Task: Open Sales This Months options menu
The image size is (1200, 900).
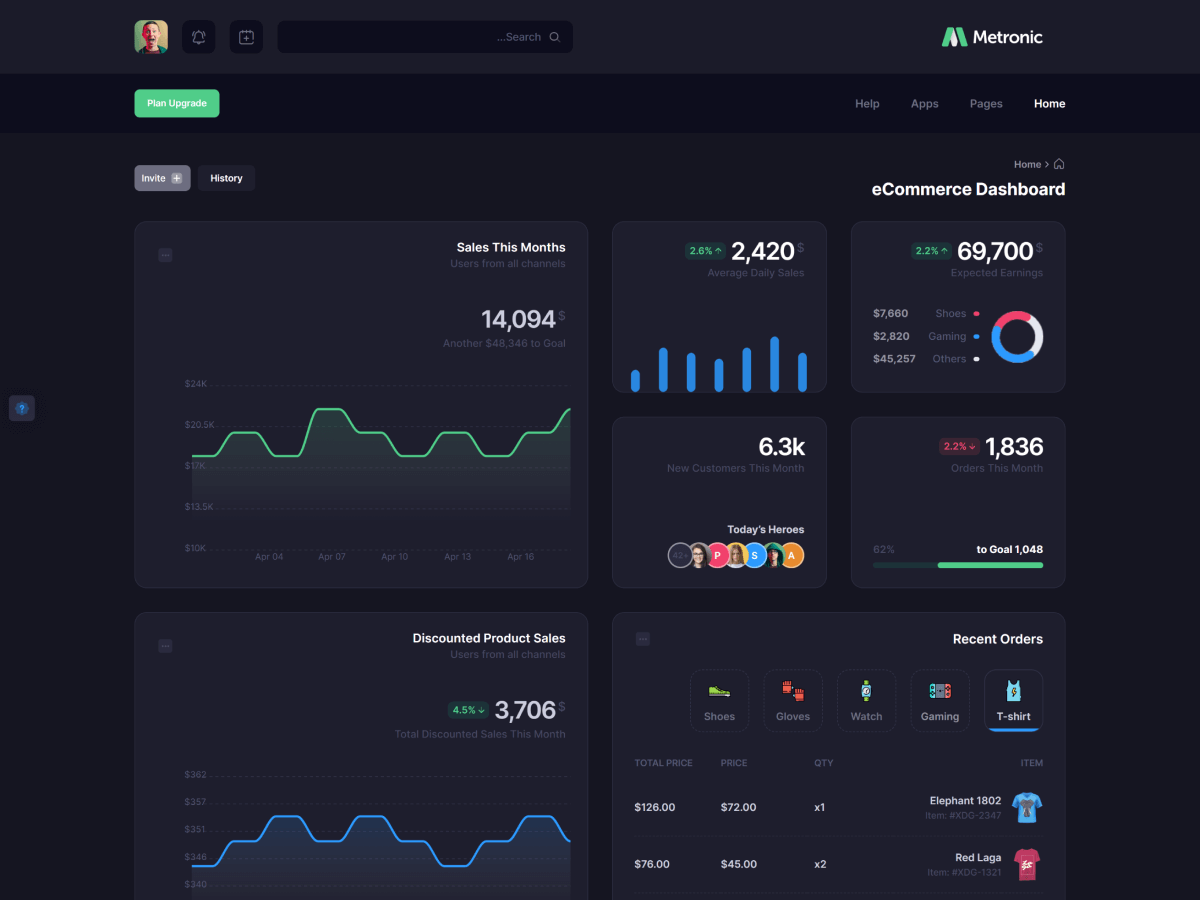Action: click(165, 256)
